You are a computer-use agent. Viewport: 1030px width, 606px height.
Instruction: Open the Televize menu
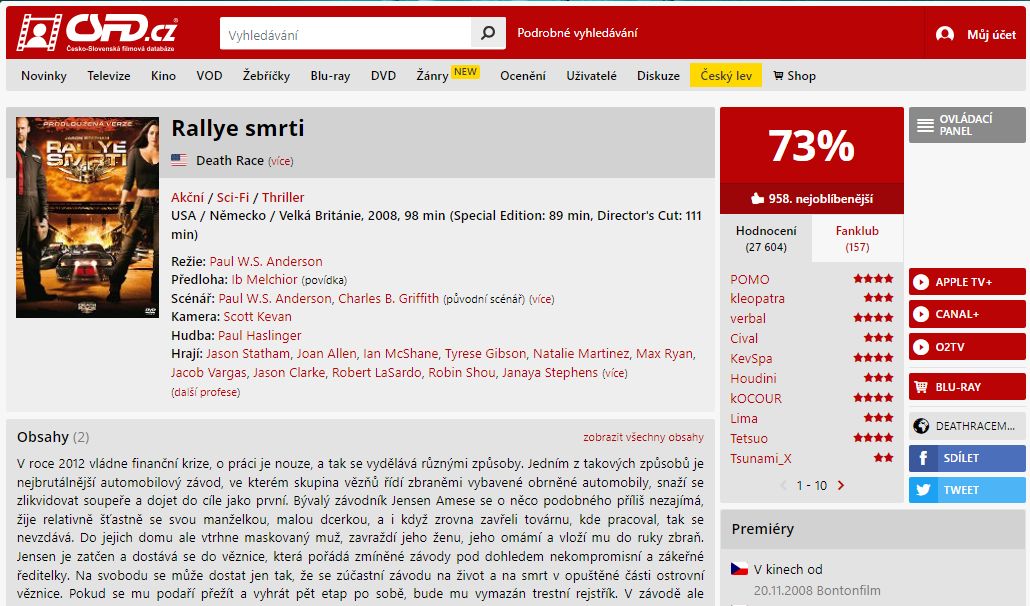(x=109, y=76)
